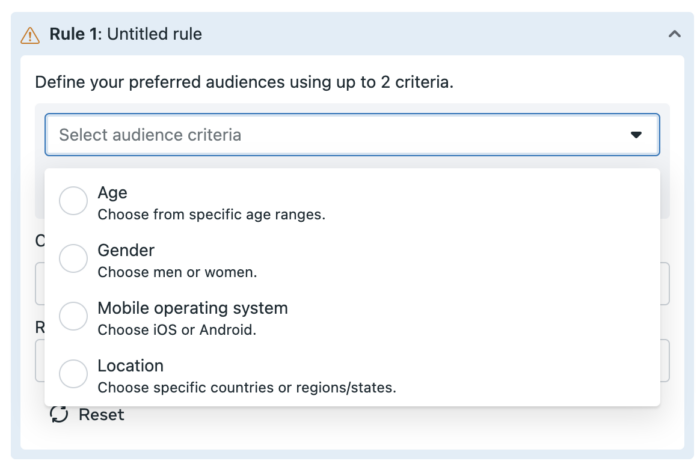Select the Age radio button
This screenshot has width=700, height=464.
[73, 201]
